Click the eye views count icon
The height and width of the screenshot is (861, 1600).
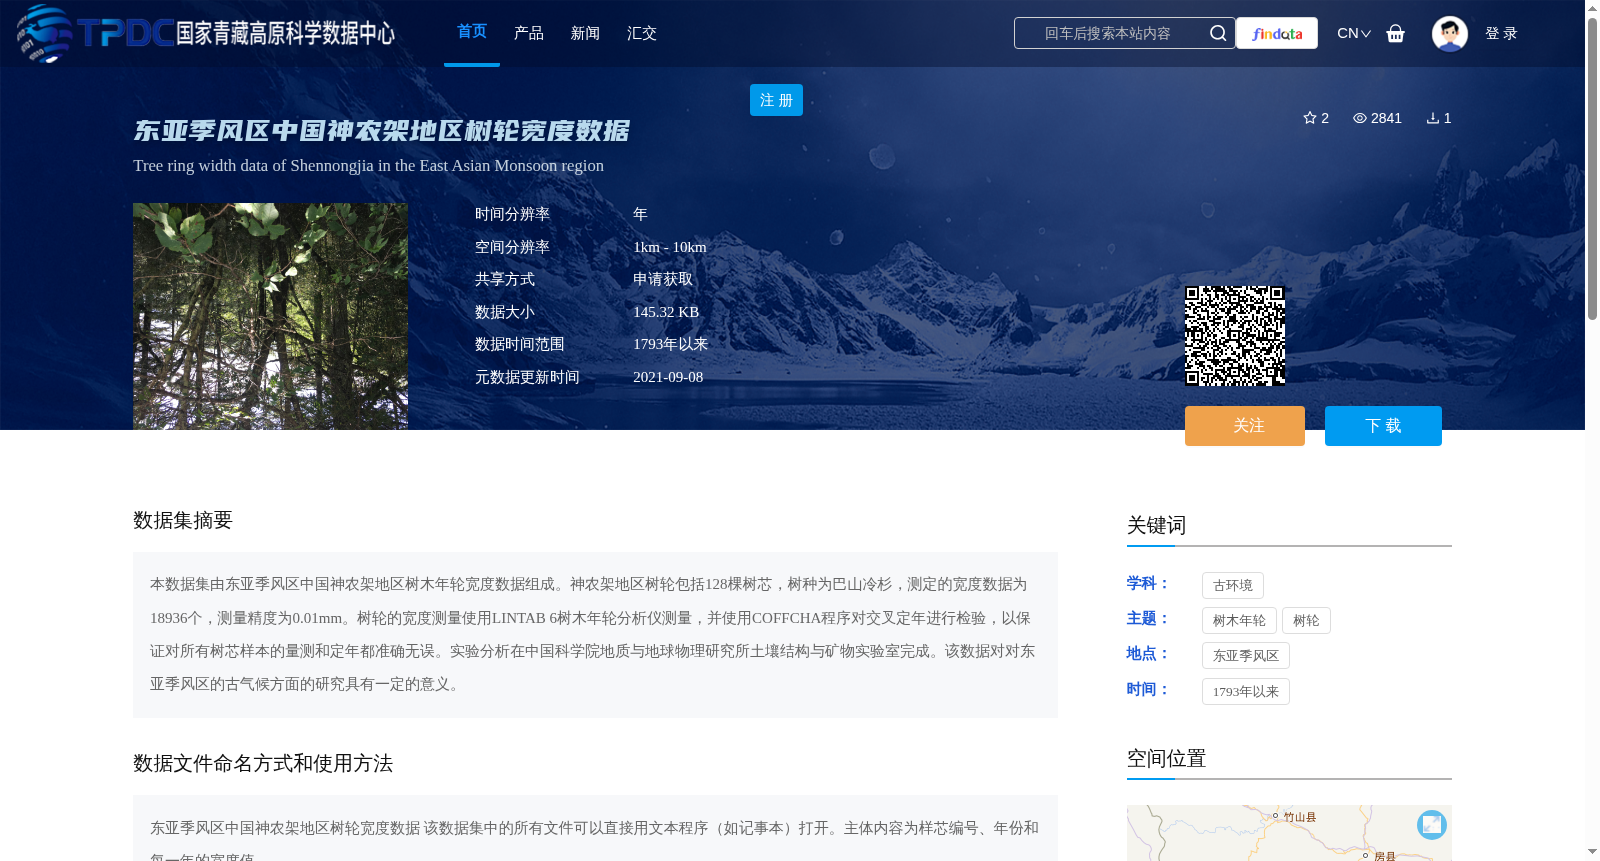point(1359,118)
